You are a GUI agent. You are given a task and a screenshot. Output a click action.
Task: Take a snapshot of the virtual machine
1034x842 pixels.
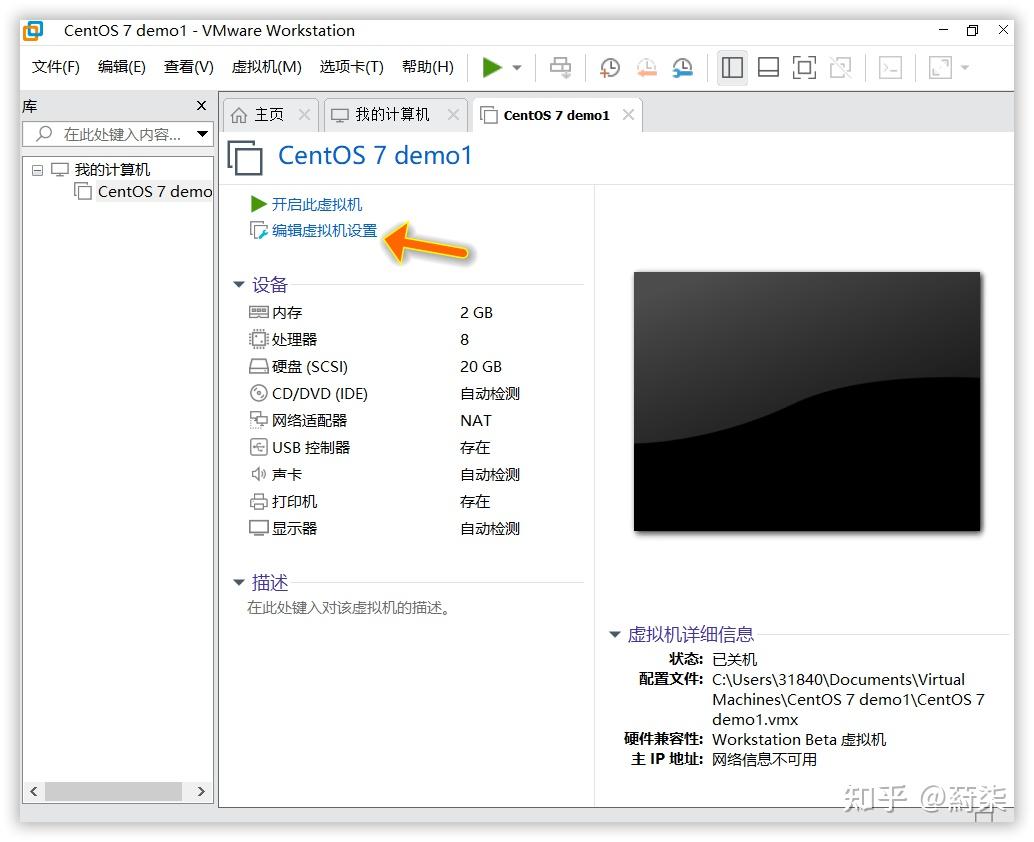point(609,67)
